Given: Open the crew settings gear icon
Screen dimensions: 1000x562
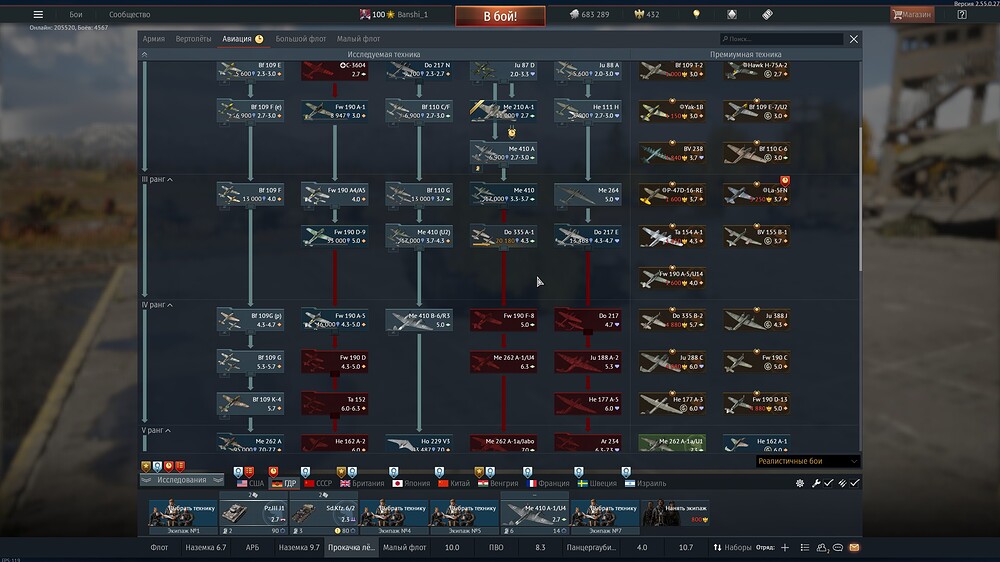Looking at the screenshot, I should click(x=800, y=483).
